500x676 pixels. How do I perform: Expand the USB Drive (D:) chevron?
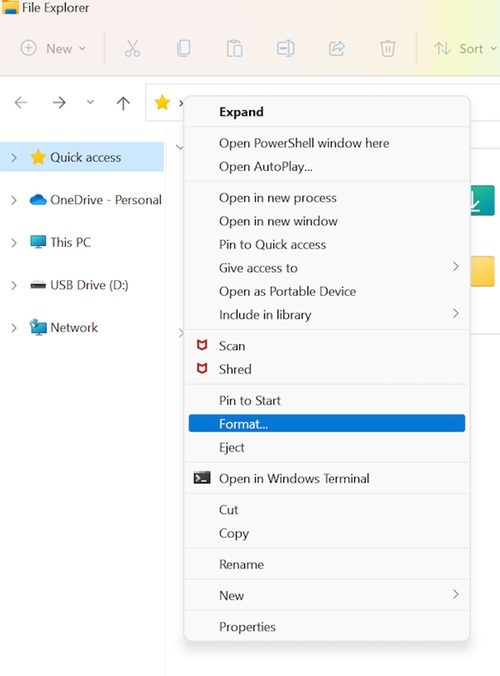[14, 285]
